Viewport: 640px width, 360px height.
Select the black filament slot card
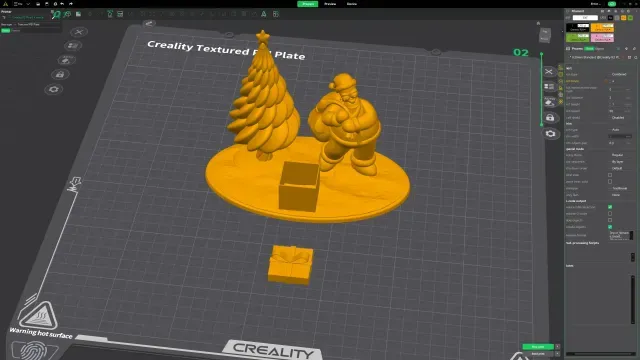pos(578,28)
